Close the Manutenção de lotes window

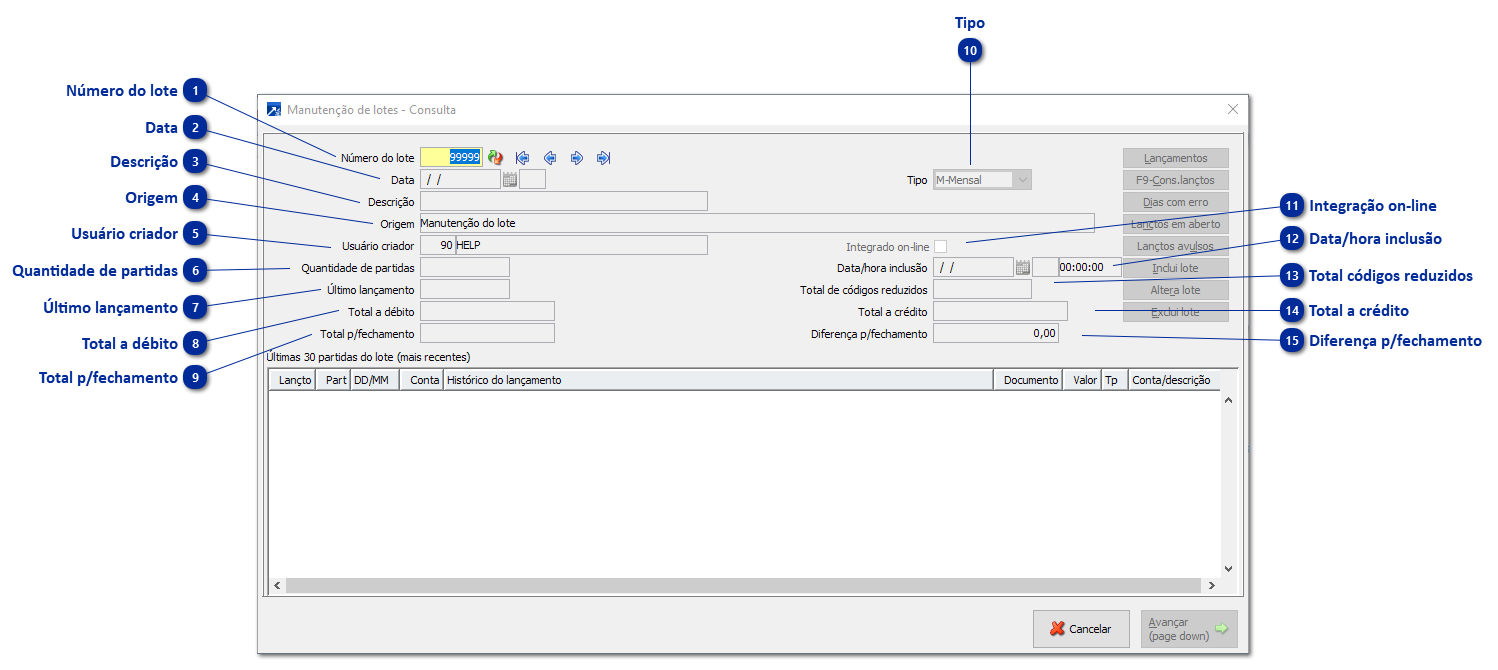(1232, 109)
